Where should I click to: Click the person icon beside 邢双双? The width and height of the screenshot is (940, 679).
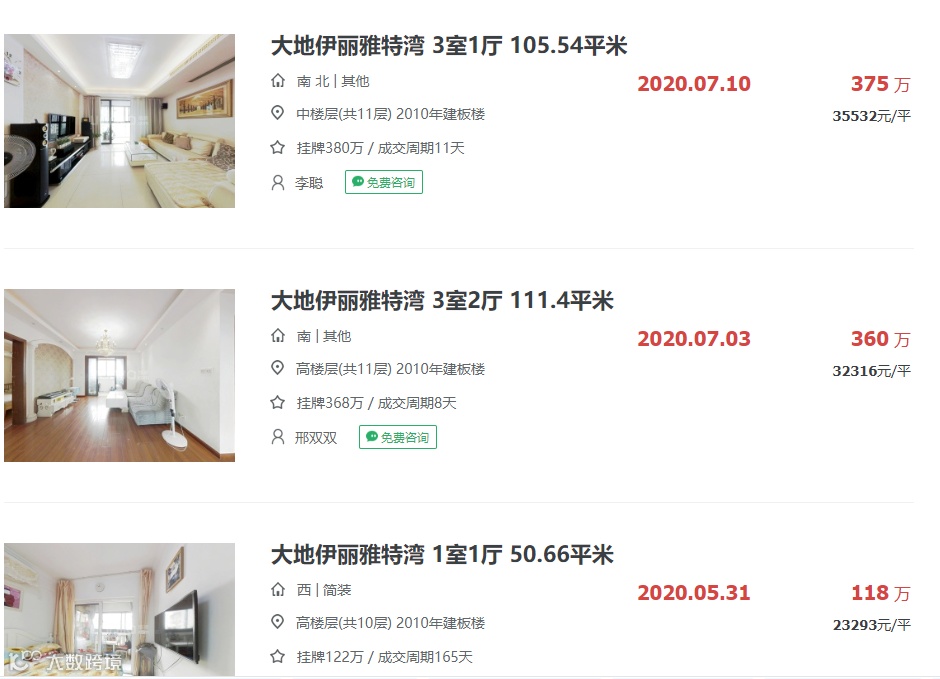coord(278,437)
